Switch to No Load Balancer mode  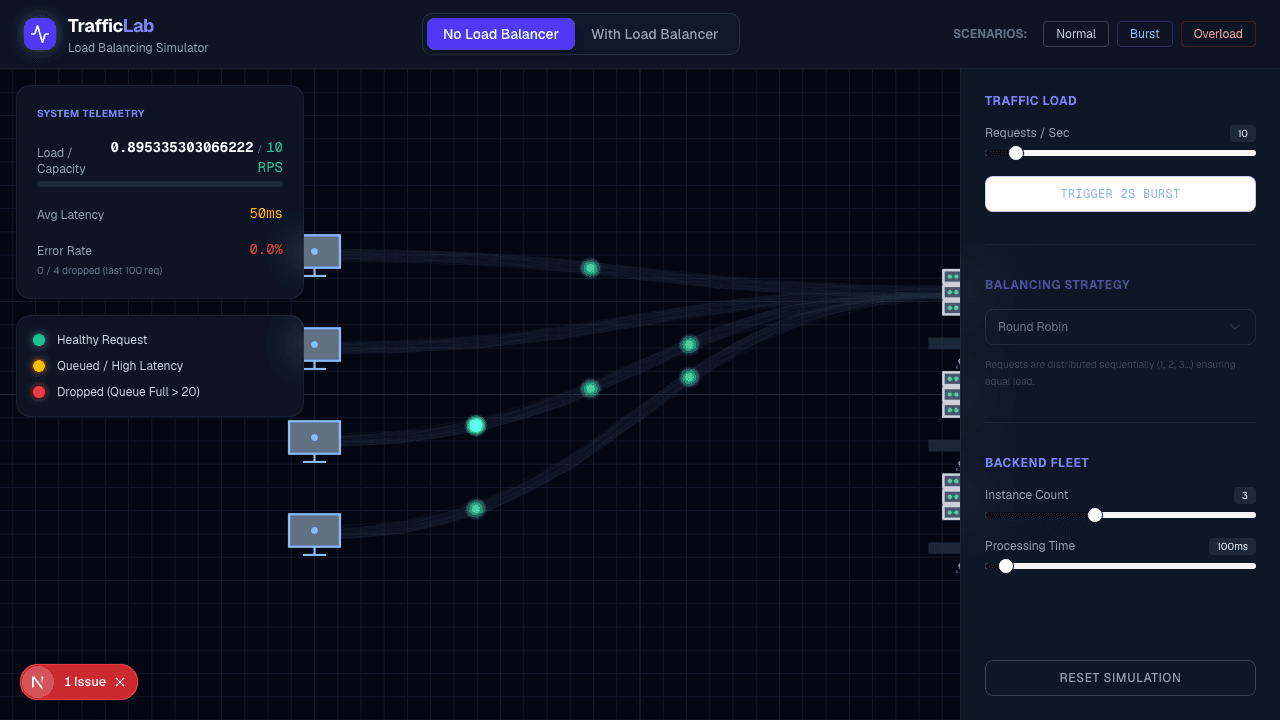pos(501,34)
